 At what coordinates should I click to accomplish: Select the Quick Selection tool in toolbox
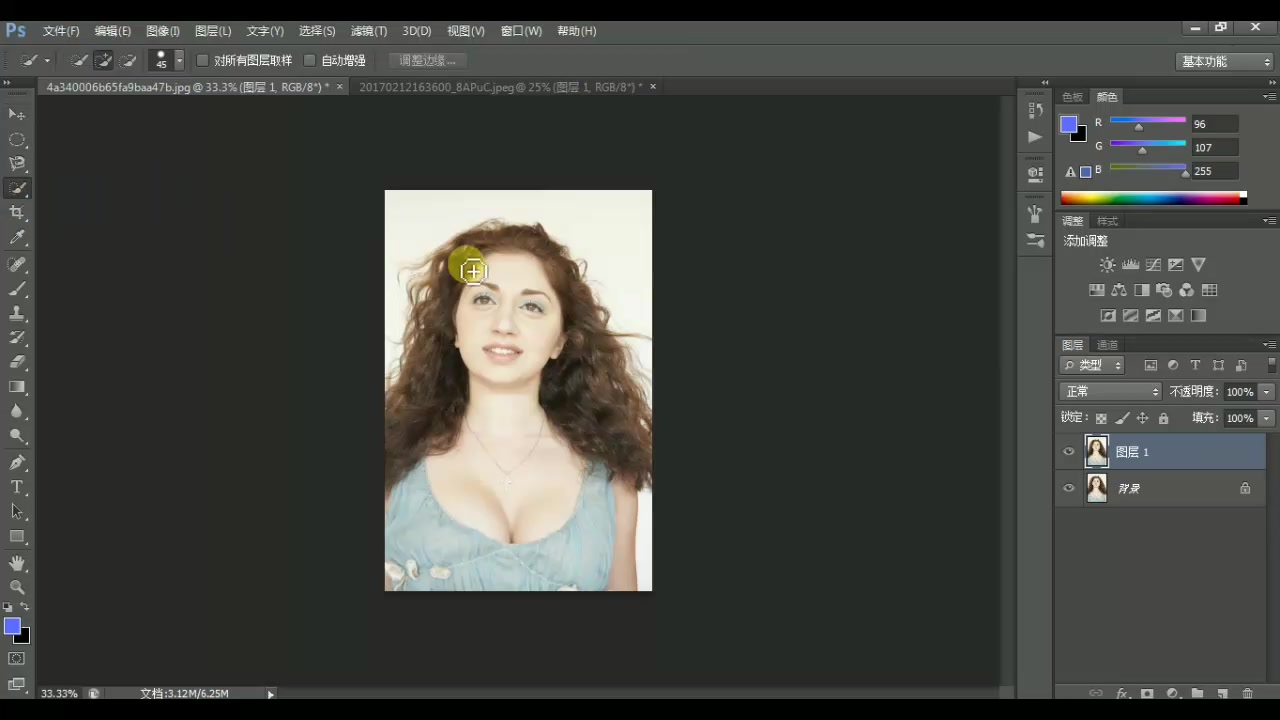(x=17, y=188)
